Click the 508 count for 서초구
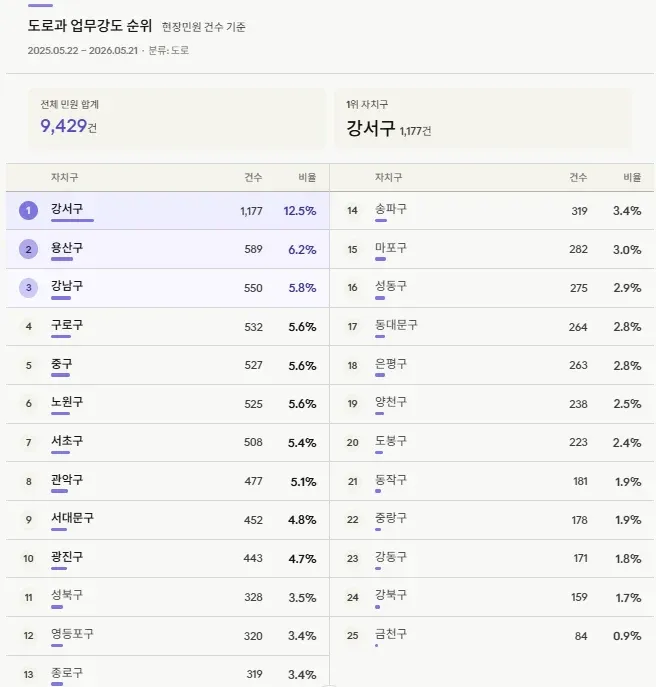Viewport: 656px width, 687px height. tap(253, 442)
